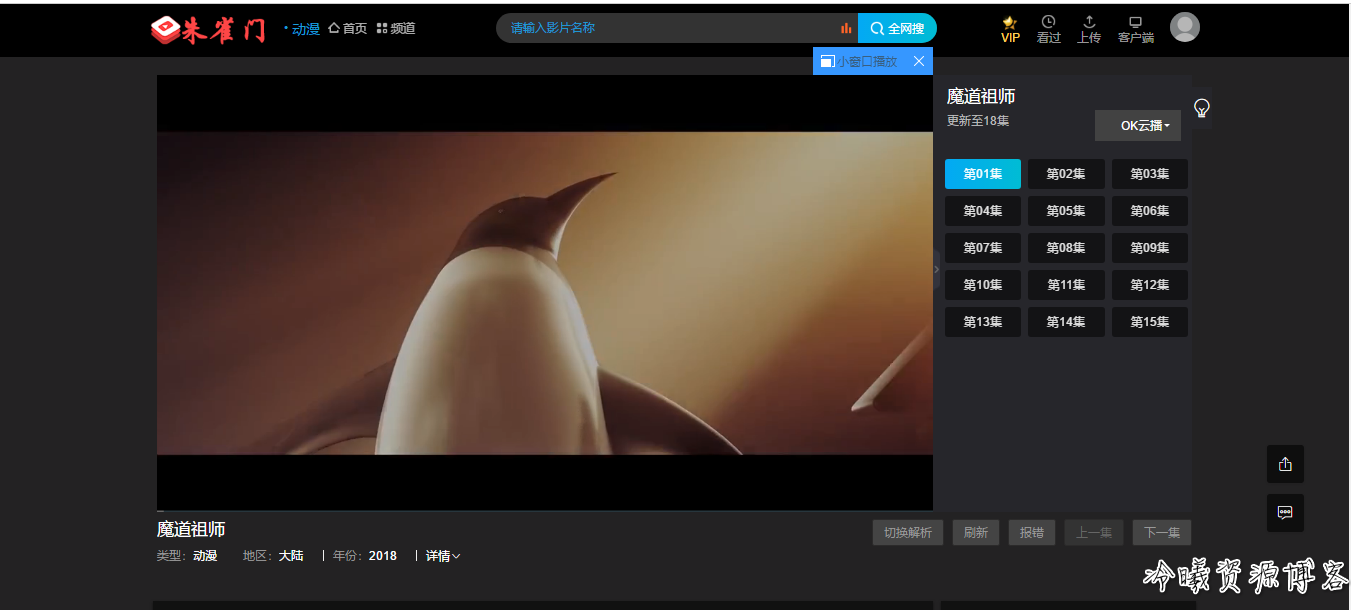Click the 朱雀门 site logo
1351x610 pixels.
pyautogui.click(x=208, y=29)
